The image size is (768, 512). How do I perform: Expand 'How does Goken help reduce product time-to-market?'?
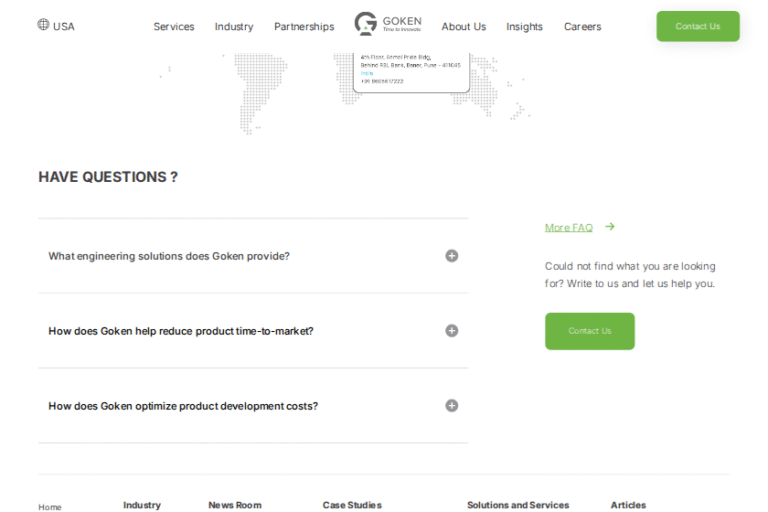tap(181, 331)
